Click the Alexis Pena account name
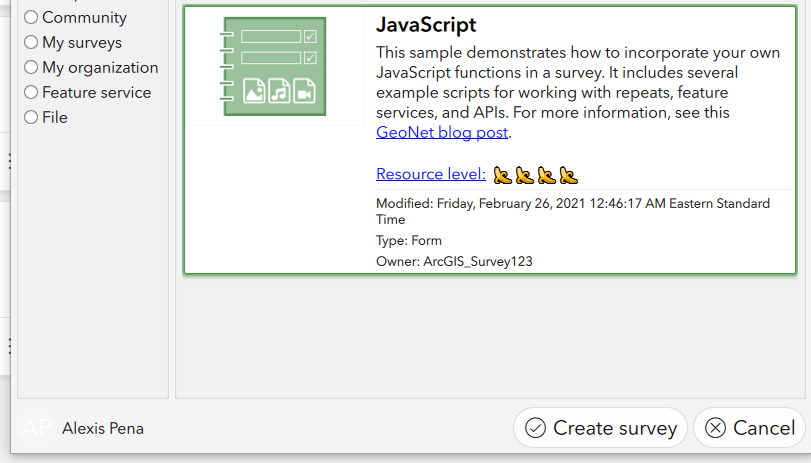811x463 pixels. [103, 428]
